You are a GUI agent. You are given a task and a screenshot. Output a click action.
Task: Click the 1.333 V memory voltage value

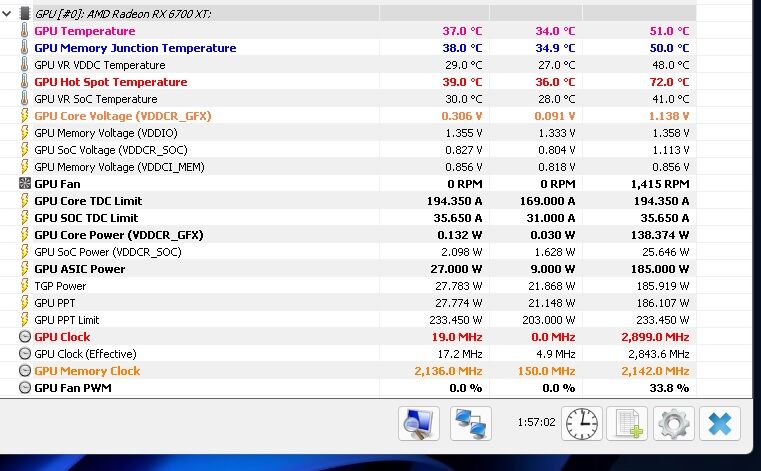point(557,133)
